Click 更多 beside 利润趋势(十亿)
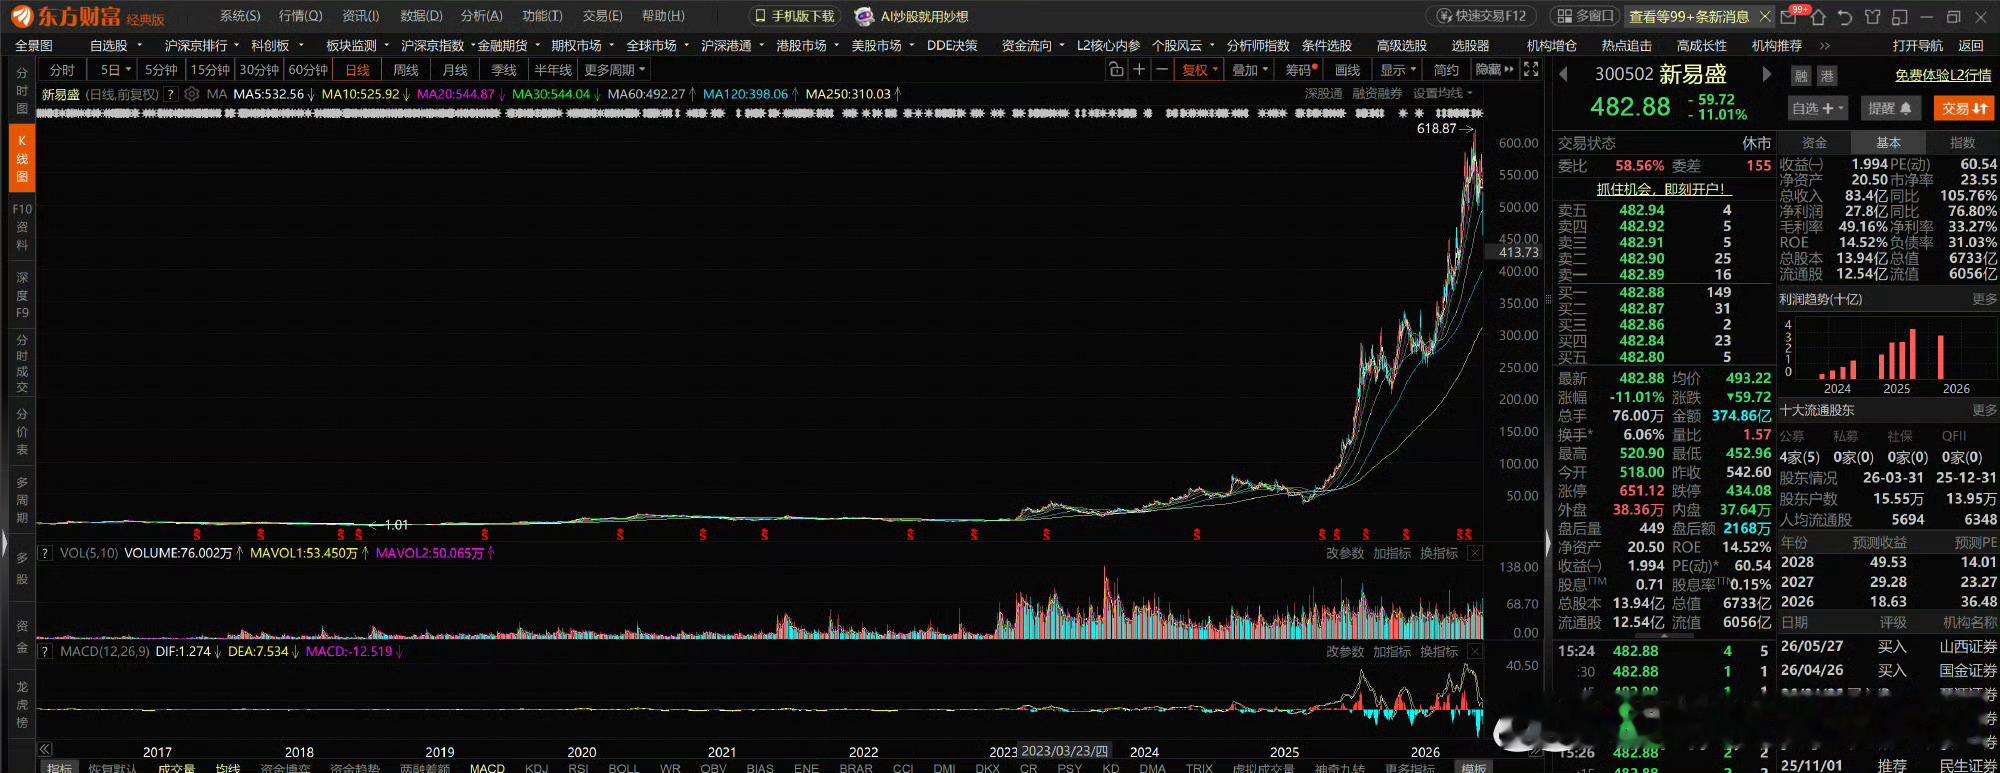This screenshot has width=2000, height=773. point(1984,299)
